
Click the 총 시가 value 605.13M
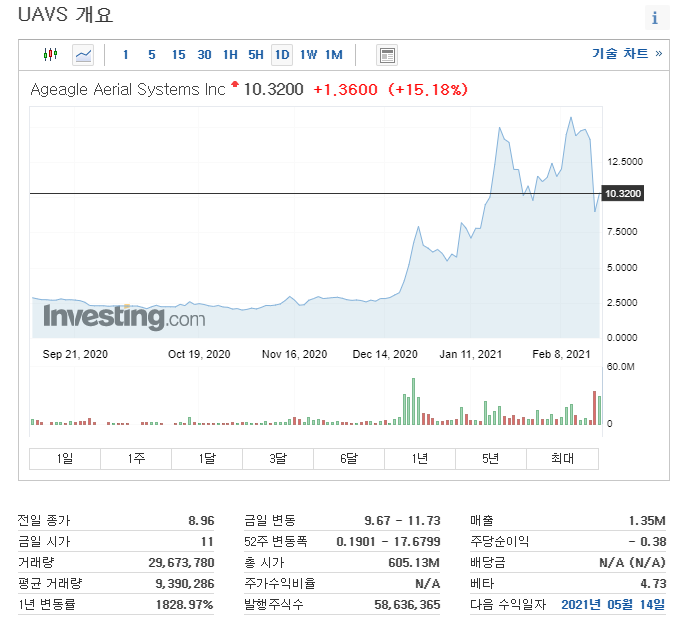414,562
